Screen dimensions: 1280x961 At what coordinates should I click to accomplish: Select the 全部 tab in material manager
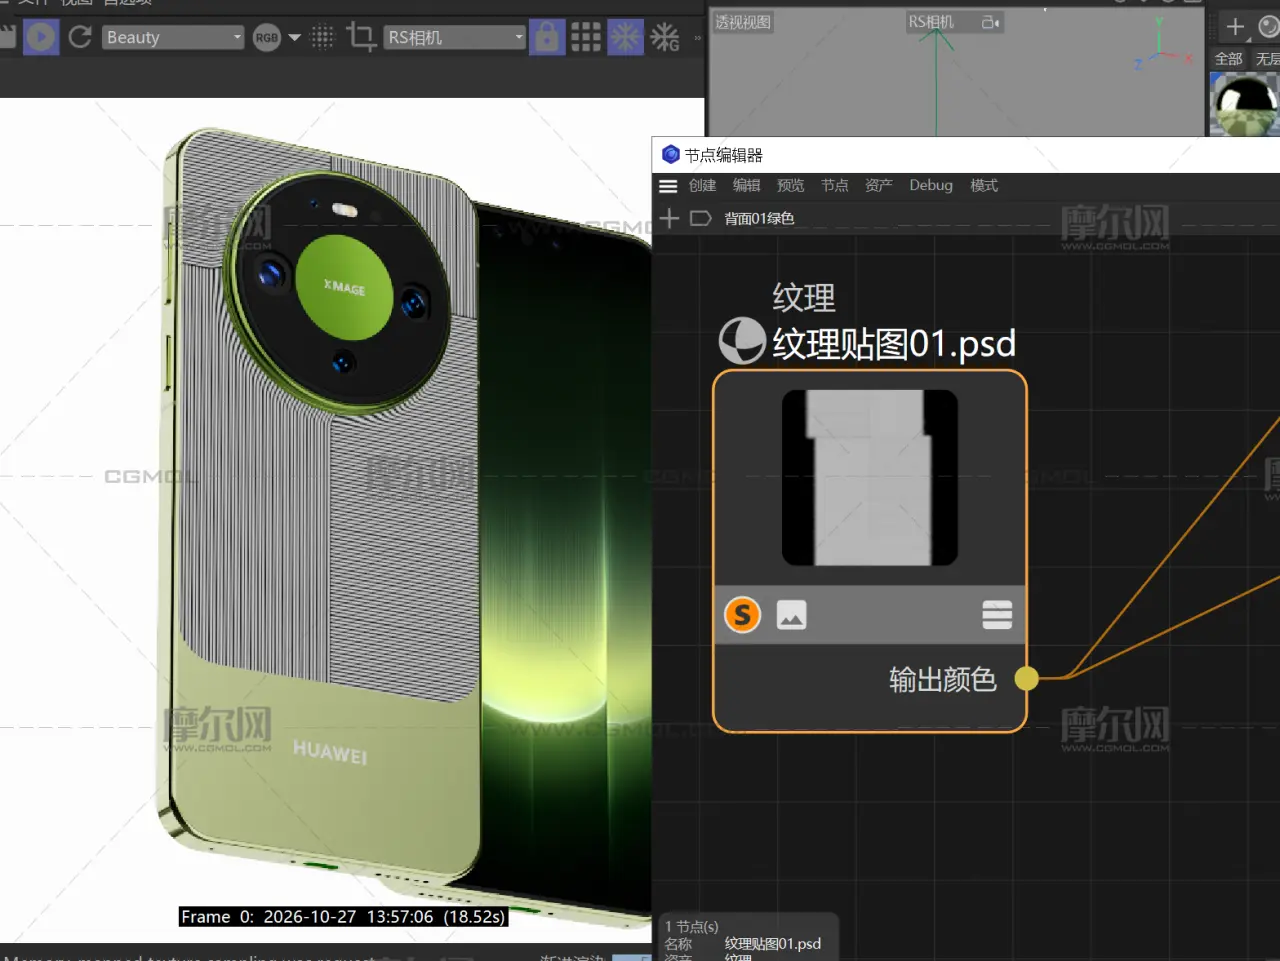tap(1229, 59)
